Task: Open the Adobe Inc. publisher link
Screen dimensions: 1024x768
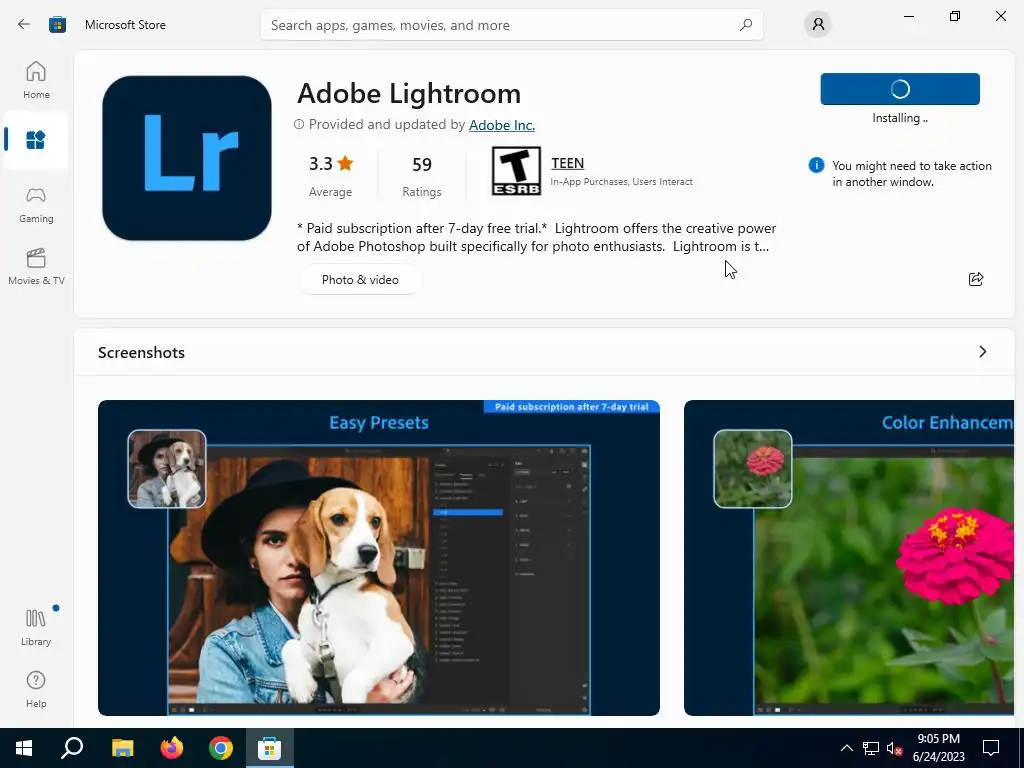Action: (502, 125)
